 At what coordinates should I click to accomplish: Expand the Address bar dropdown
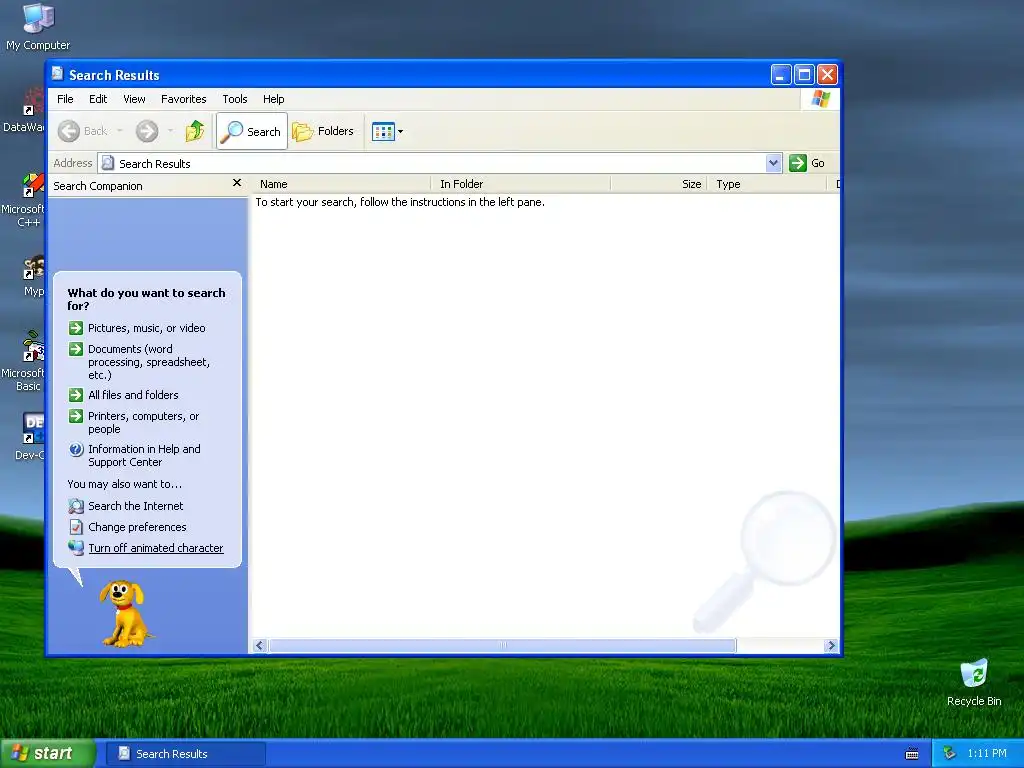click(773, 163)
